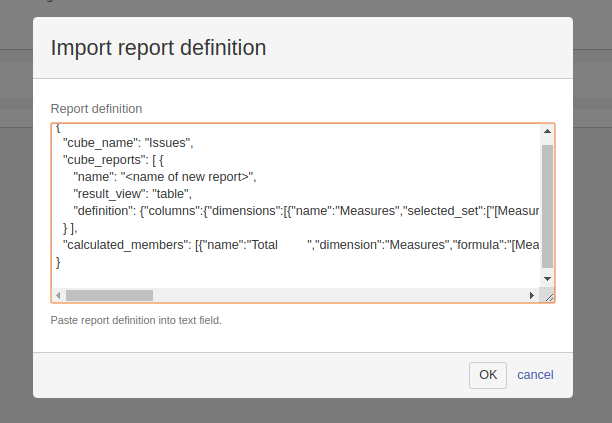
Task: Click empty horizontal scrollbar track right of thumb
Action: (x=340, y=296)
